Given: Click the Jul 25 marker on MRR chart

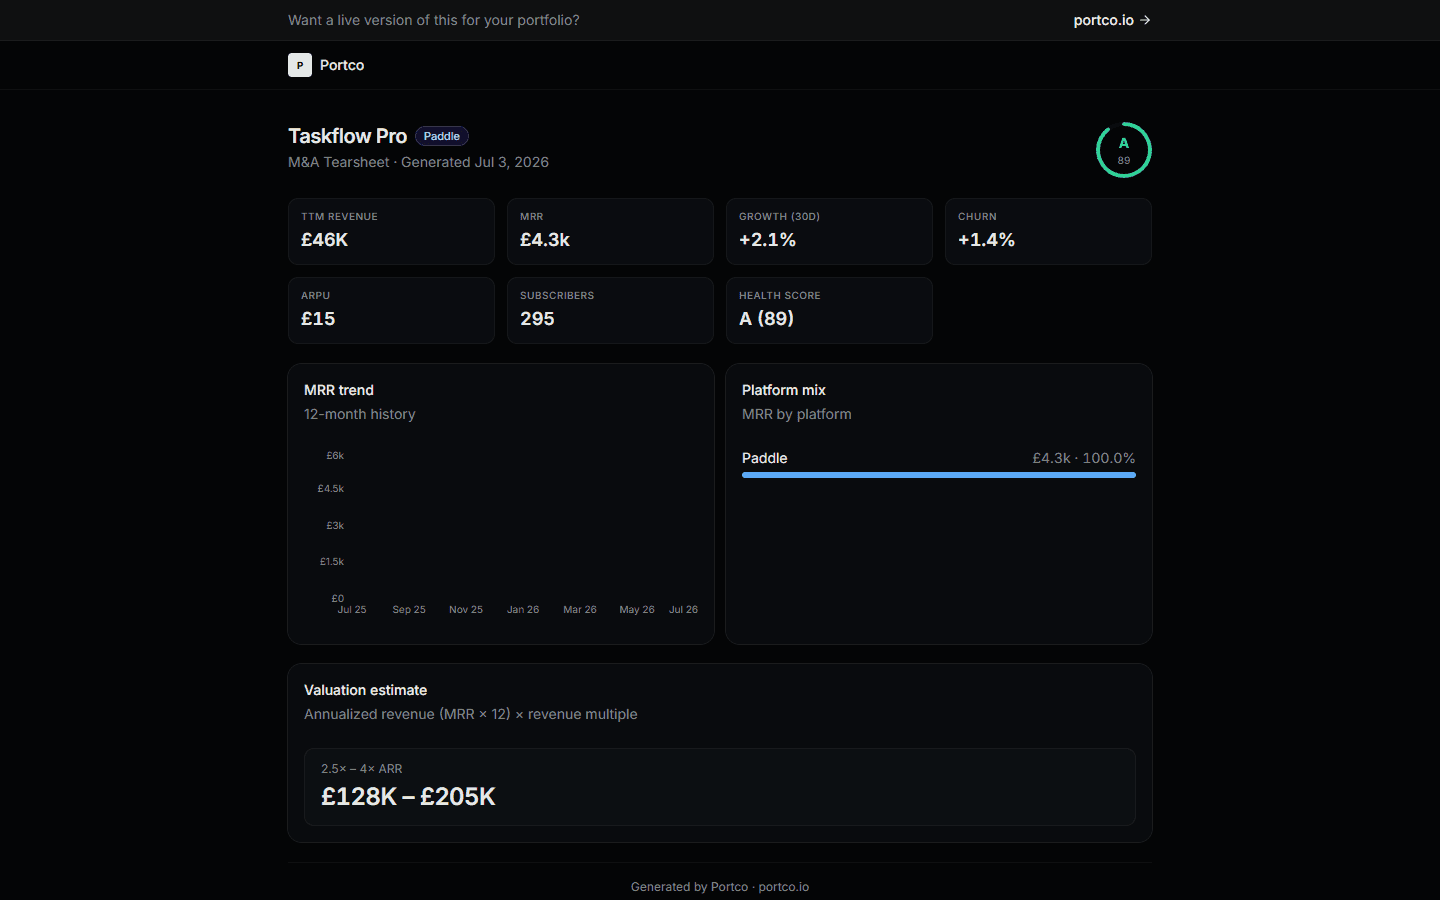Looking at the screenshot, I should (352, 609).
